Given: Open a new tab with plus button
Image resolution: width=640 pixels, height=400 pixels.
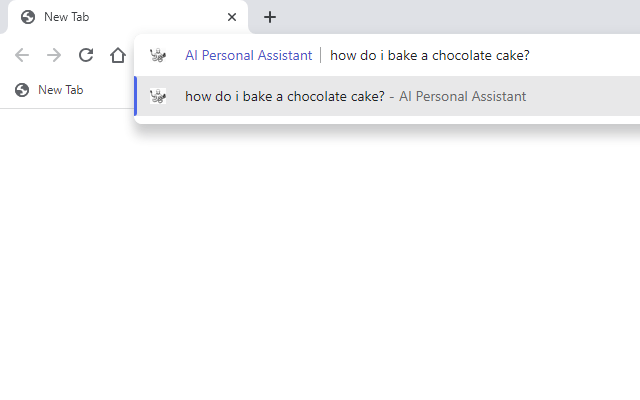Looking at the screenshot, I should 270,17.
